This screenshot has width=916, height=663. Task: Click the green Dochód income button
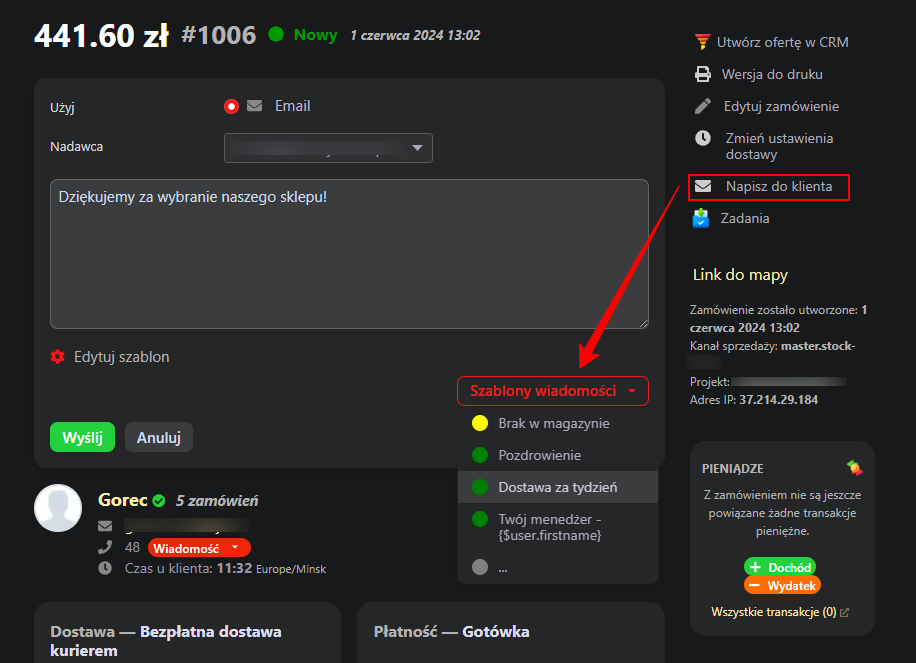tap(779, 567)
